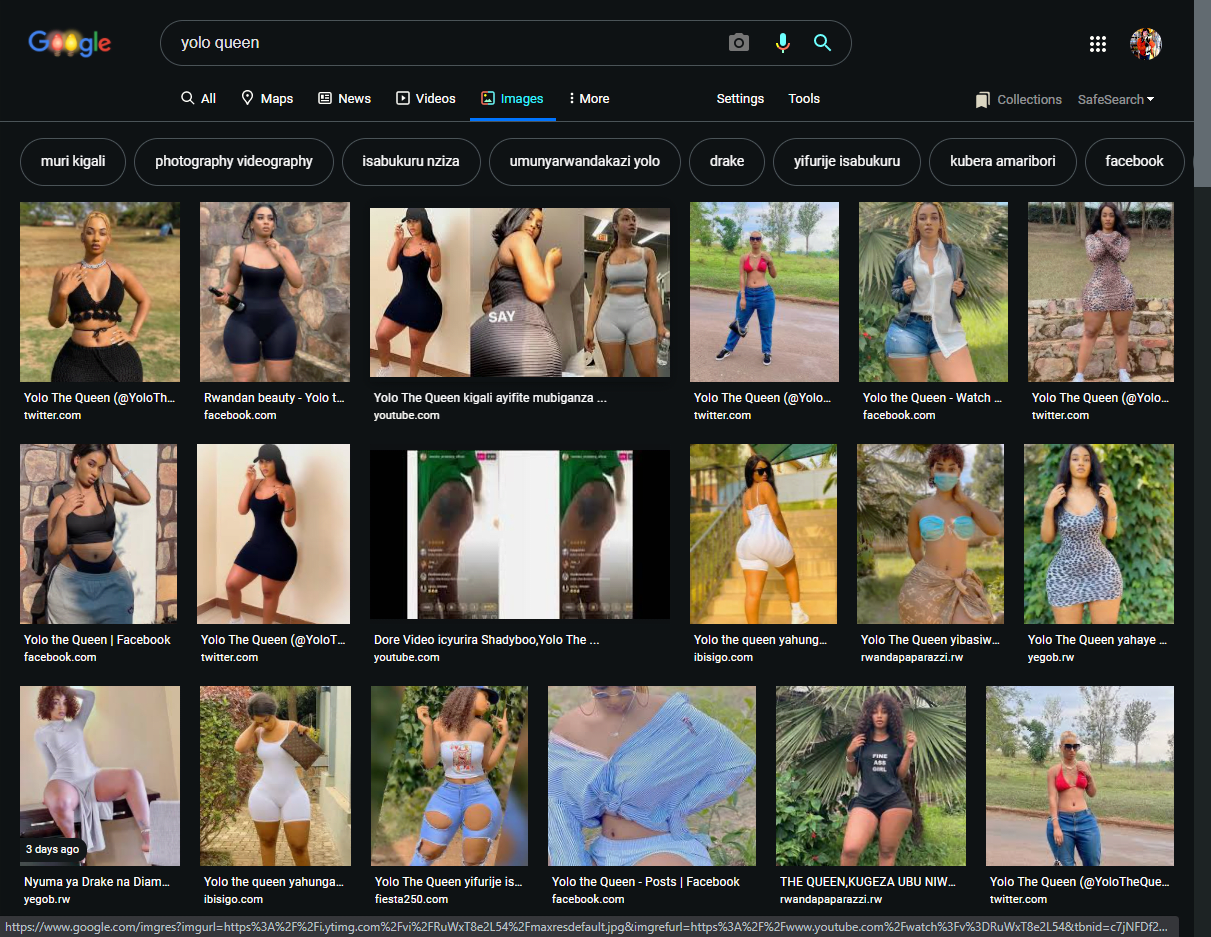1211x937 pixels.
Task: Open the Google apps grid
Action: pyautogui.click(x=1097, y=43)
